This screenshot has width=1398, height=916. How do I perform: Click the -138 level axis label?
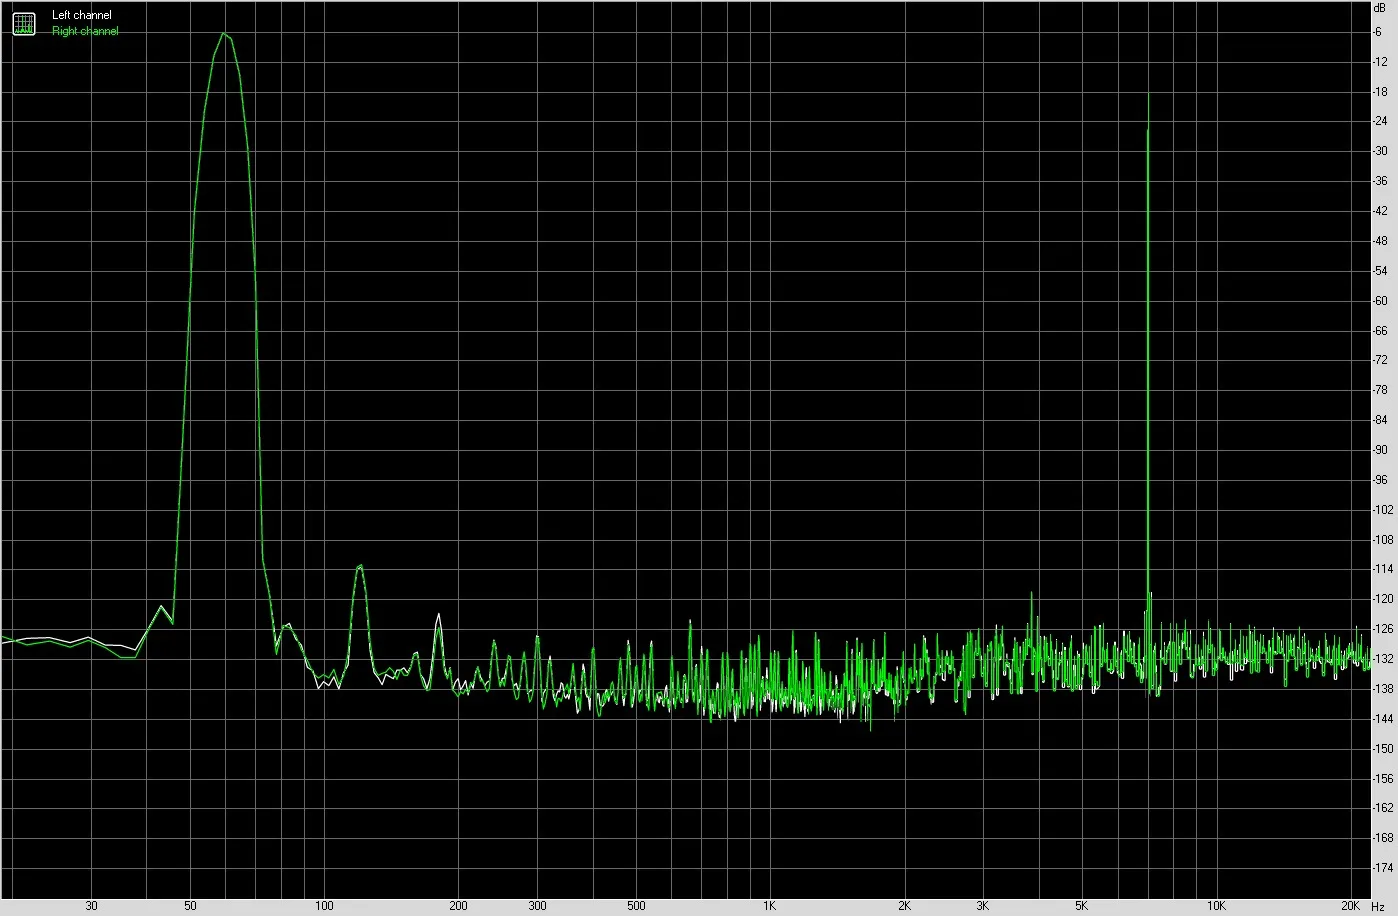(1383, 689)
